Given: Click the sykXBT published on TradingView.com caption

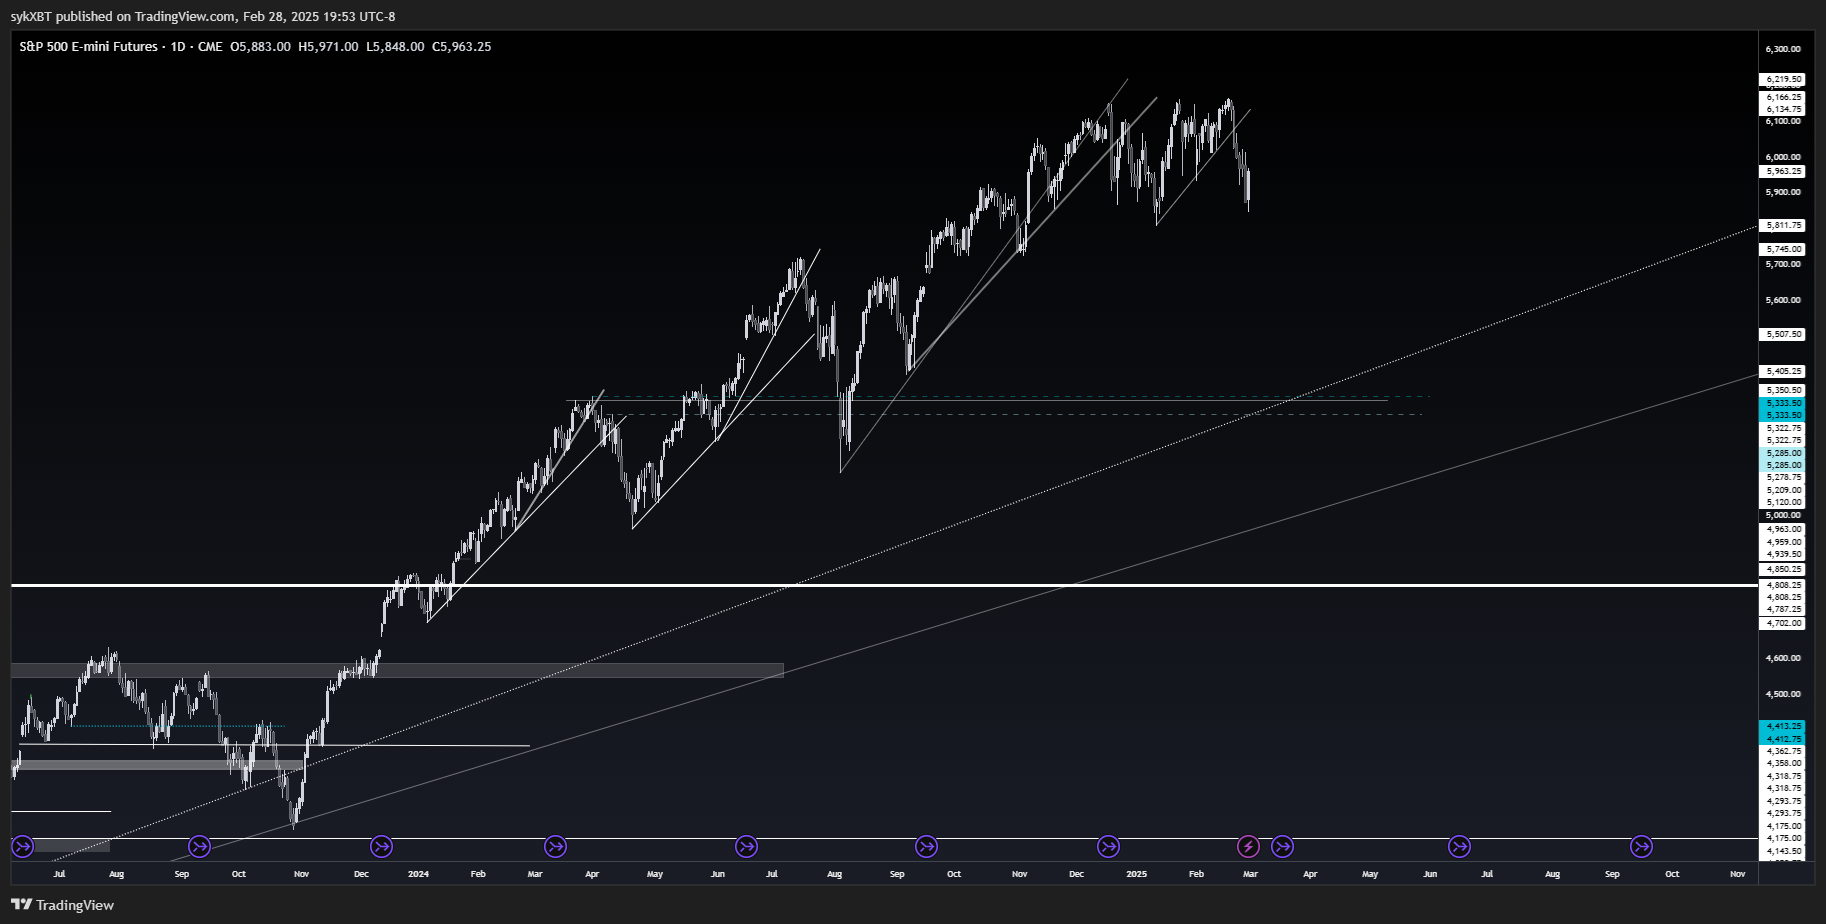Looking at the screenshot, I should (x=203, y=16).
